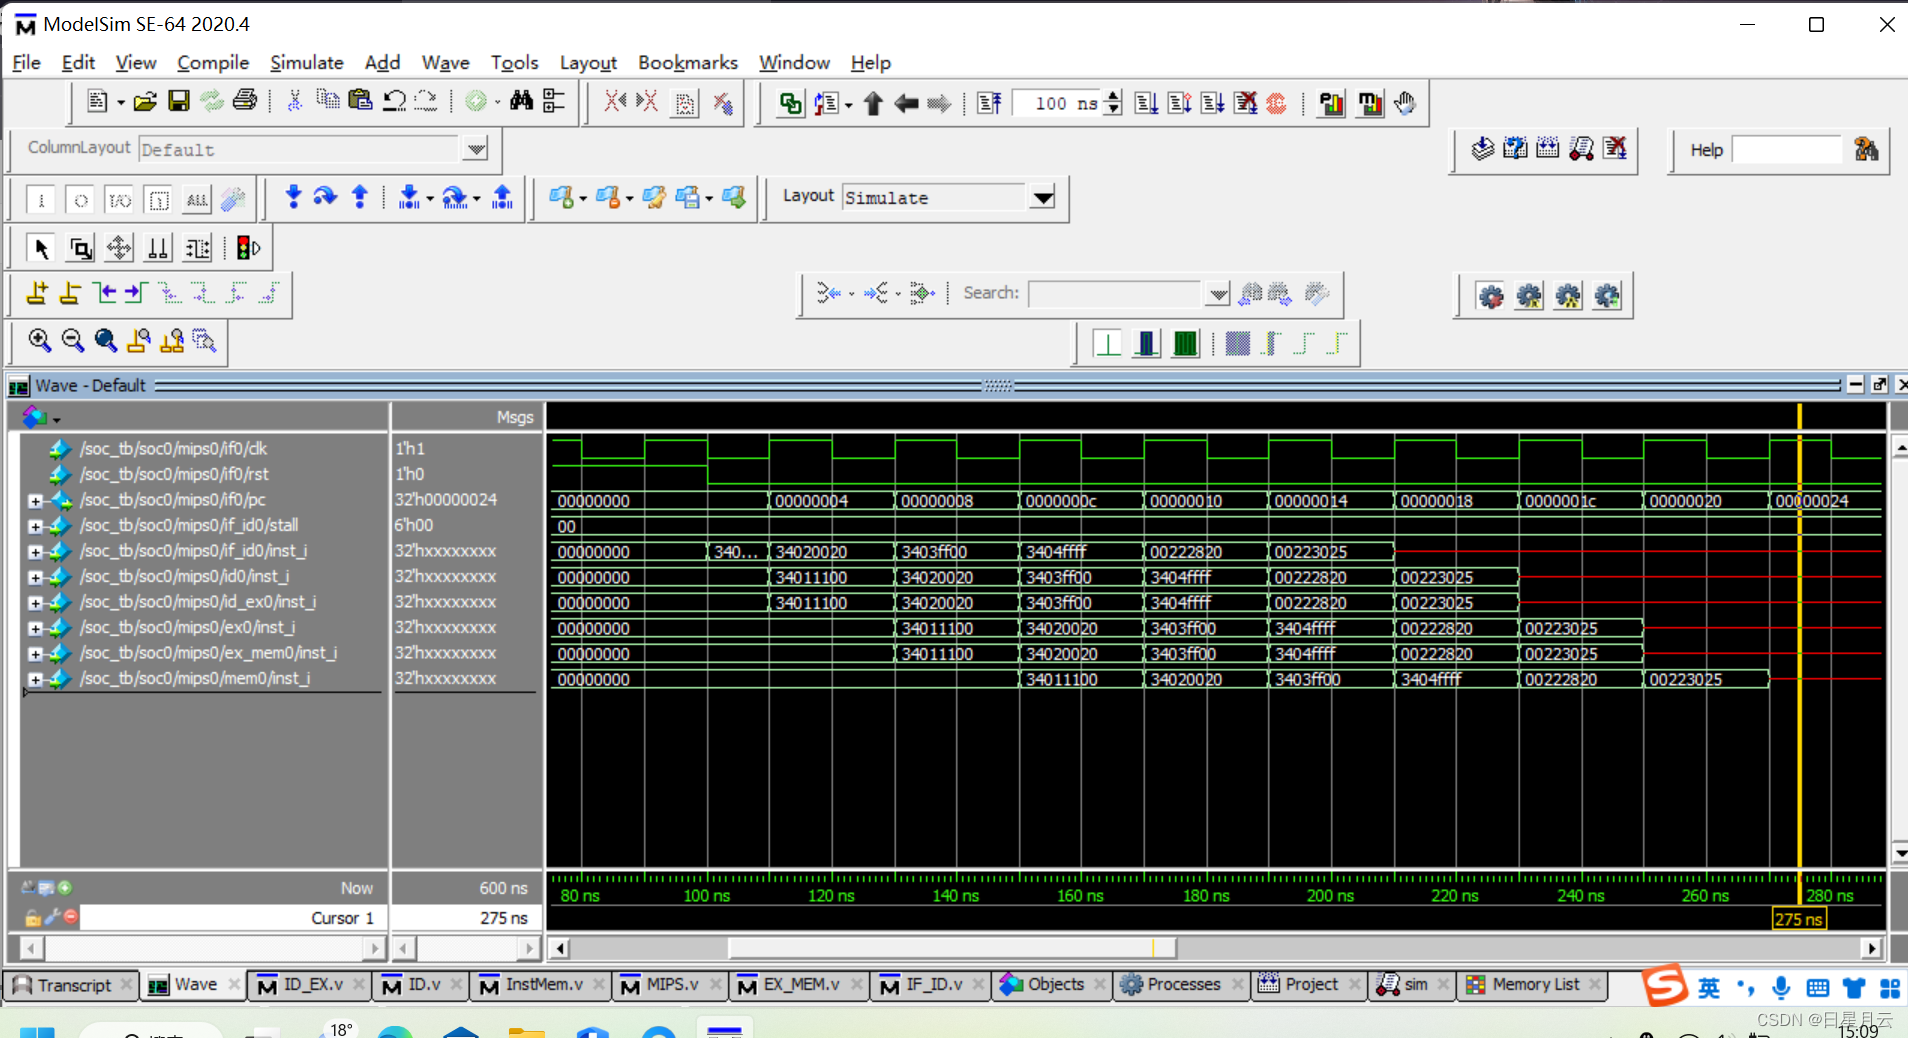
Task: Click the Step Over curved arrow
Action: (325, 197)
